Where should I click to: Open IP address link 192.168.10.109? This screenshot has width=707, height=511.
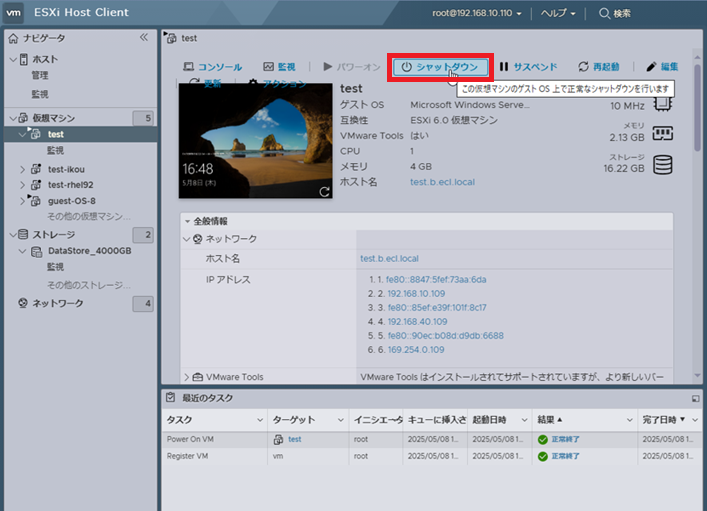coord(416,294)
